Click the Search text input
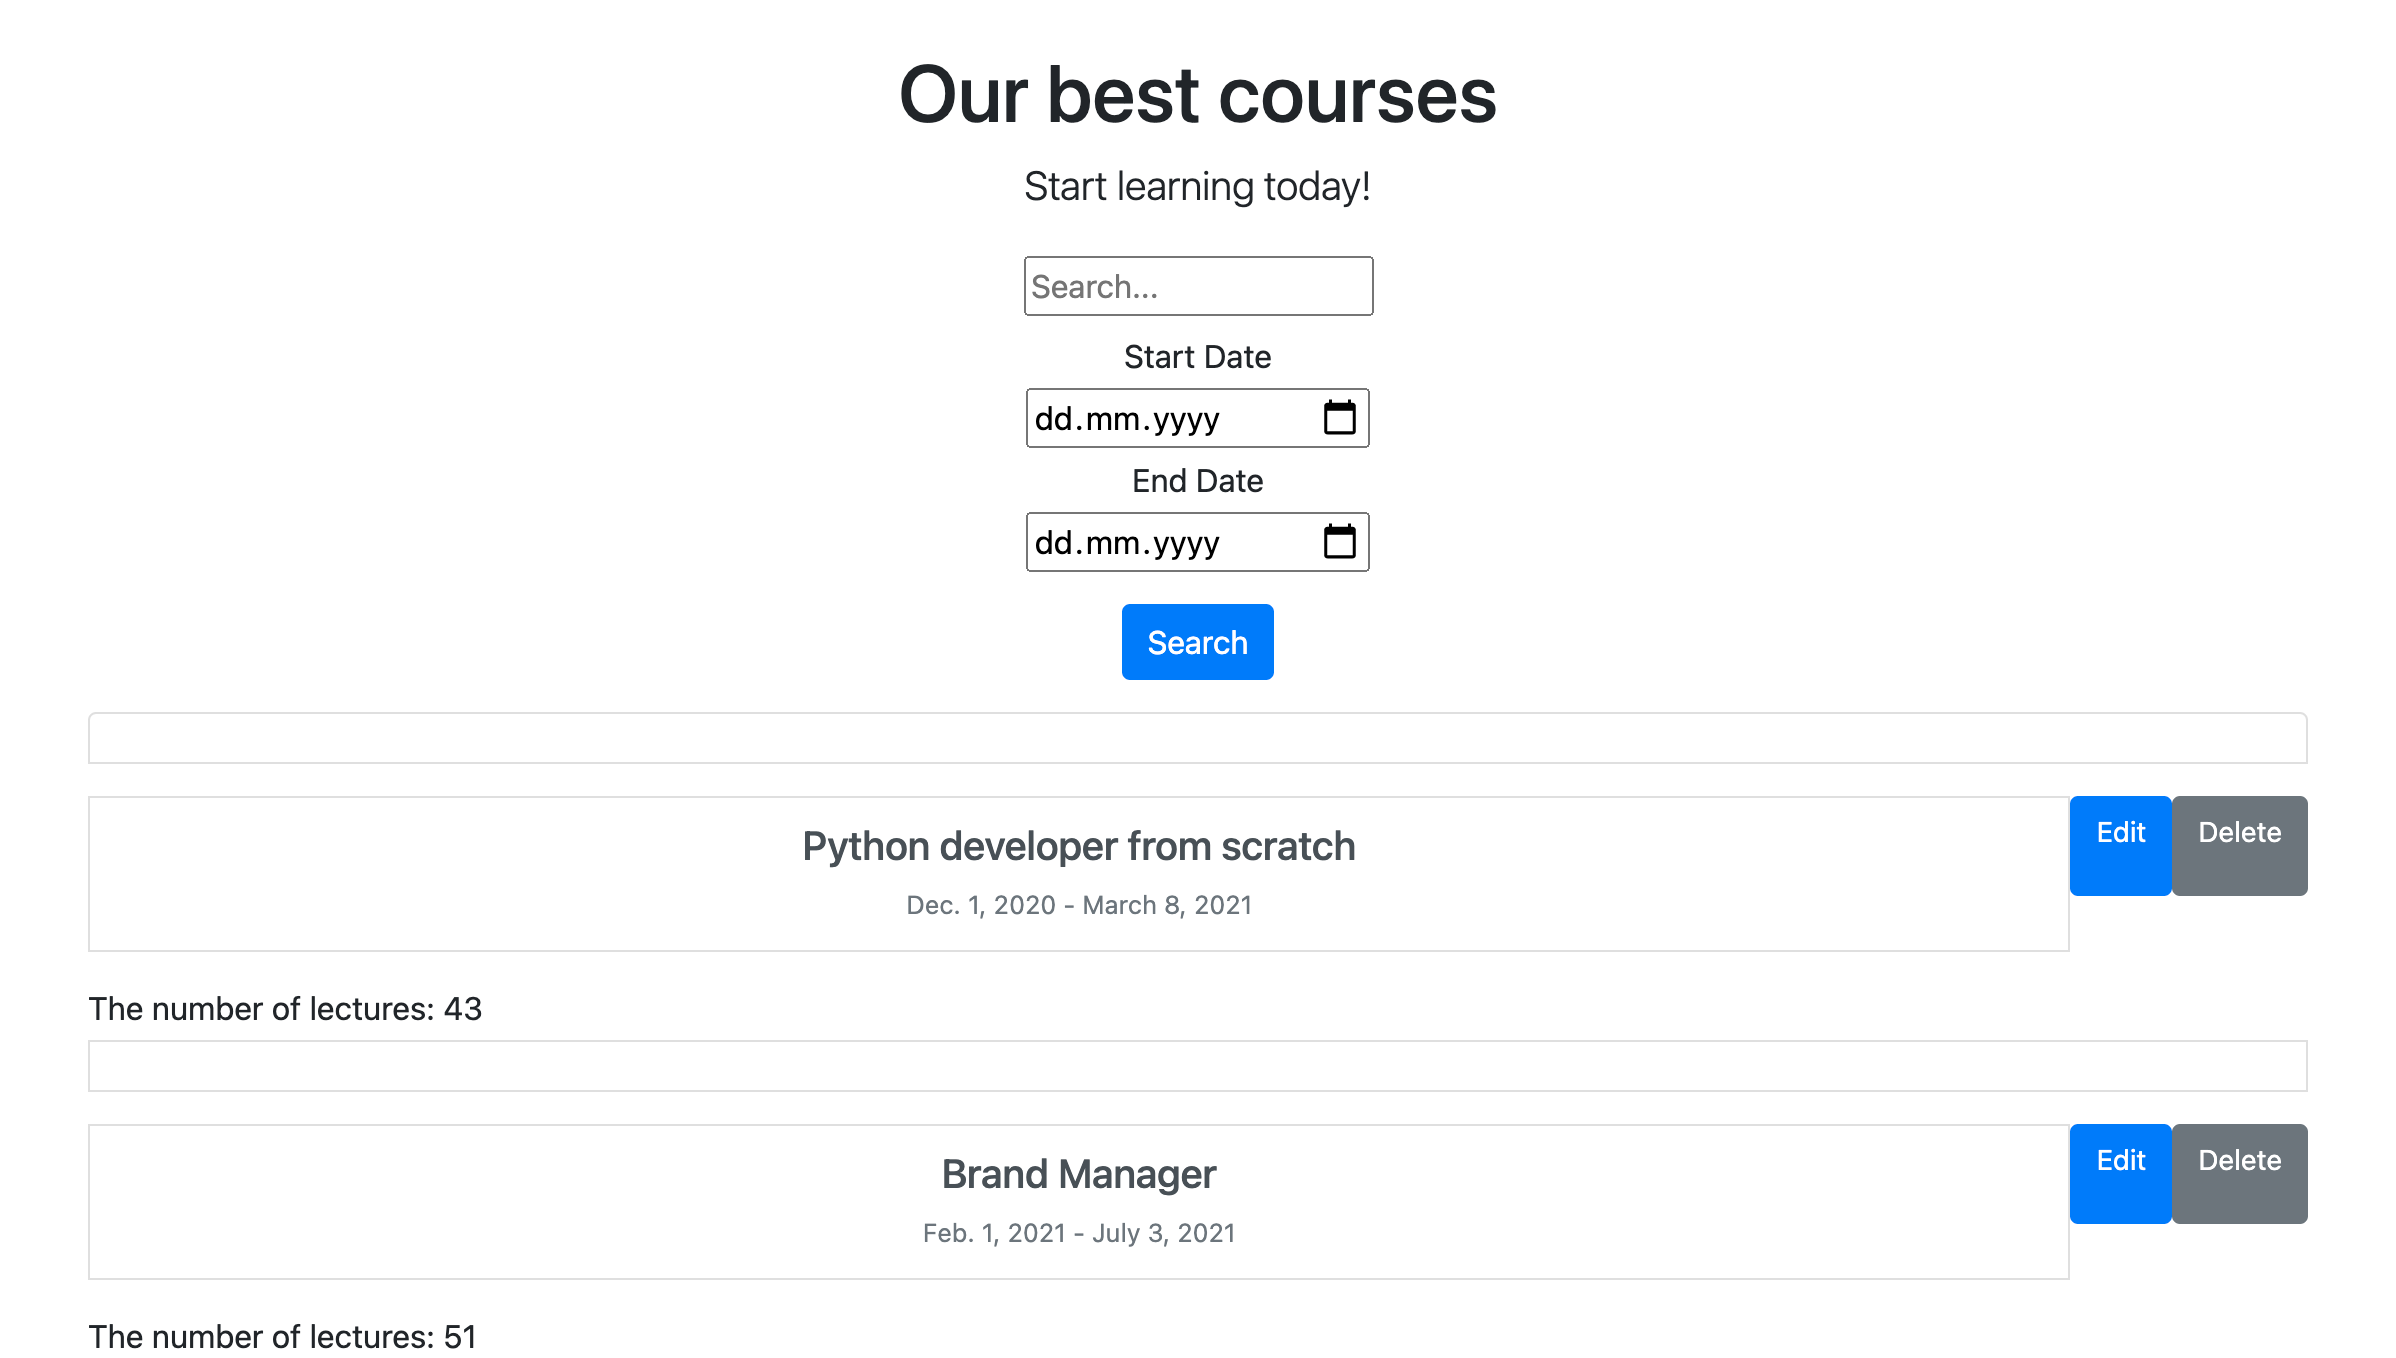Viewport: 2396px width, 1358px height. click(1197, 286)
